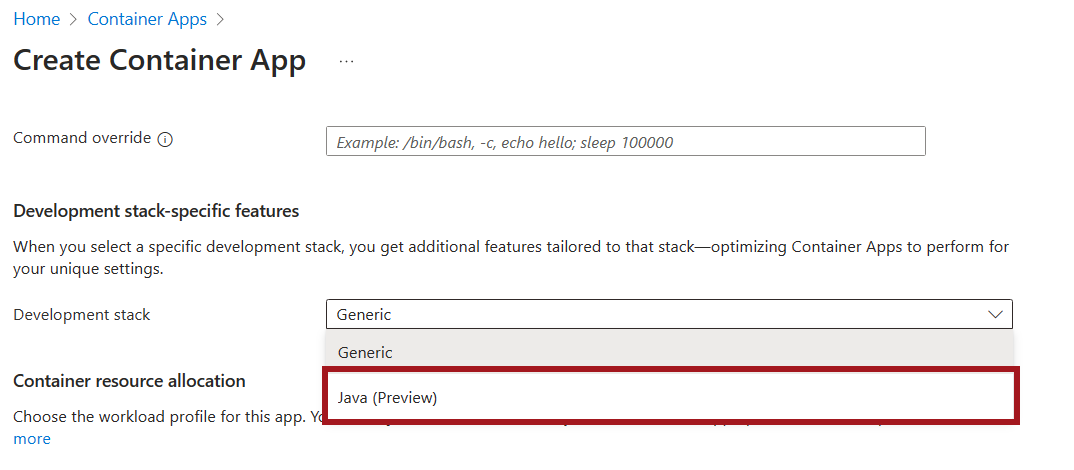Navigate to Container Apps breadcrumb link
The height and width of the screenshot is (470, 1074).
click(x=147, y=19)
